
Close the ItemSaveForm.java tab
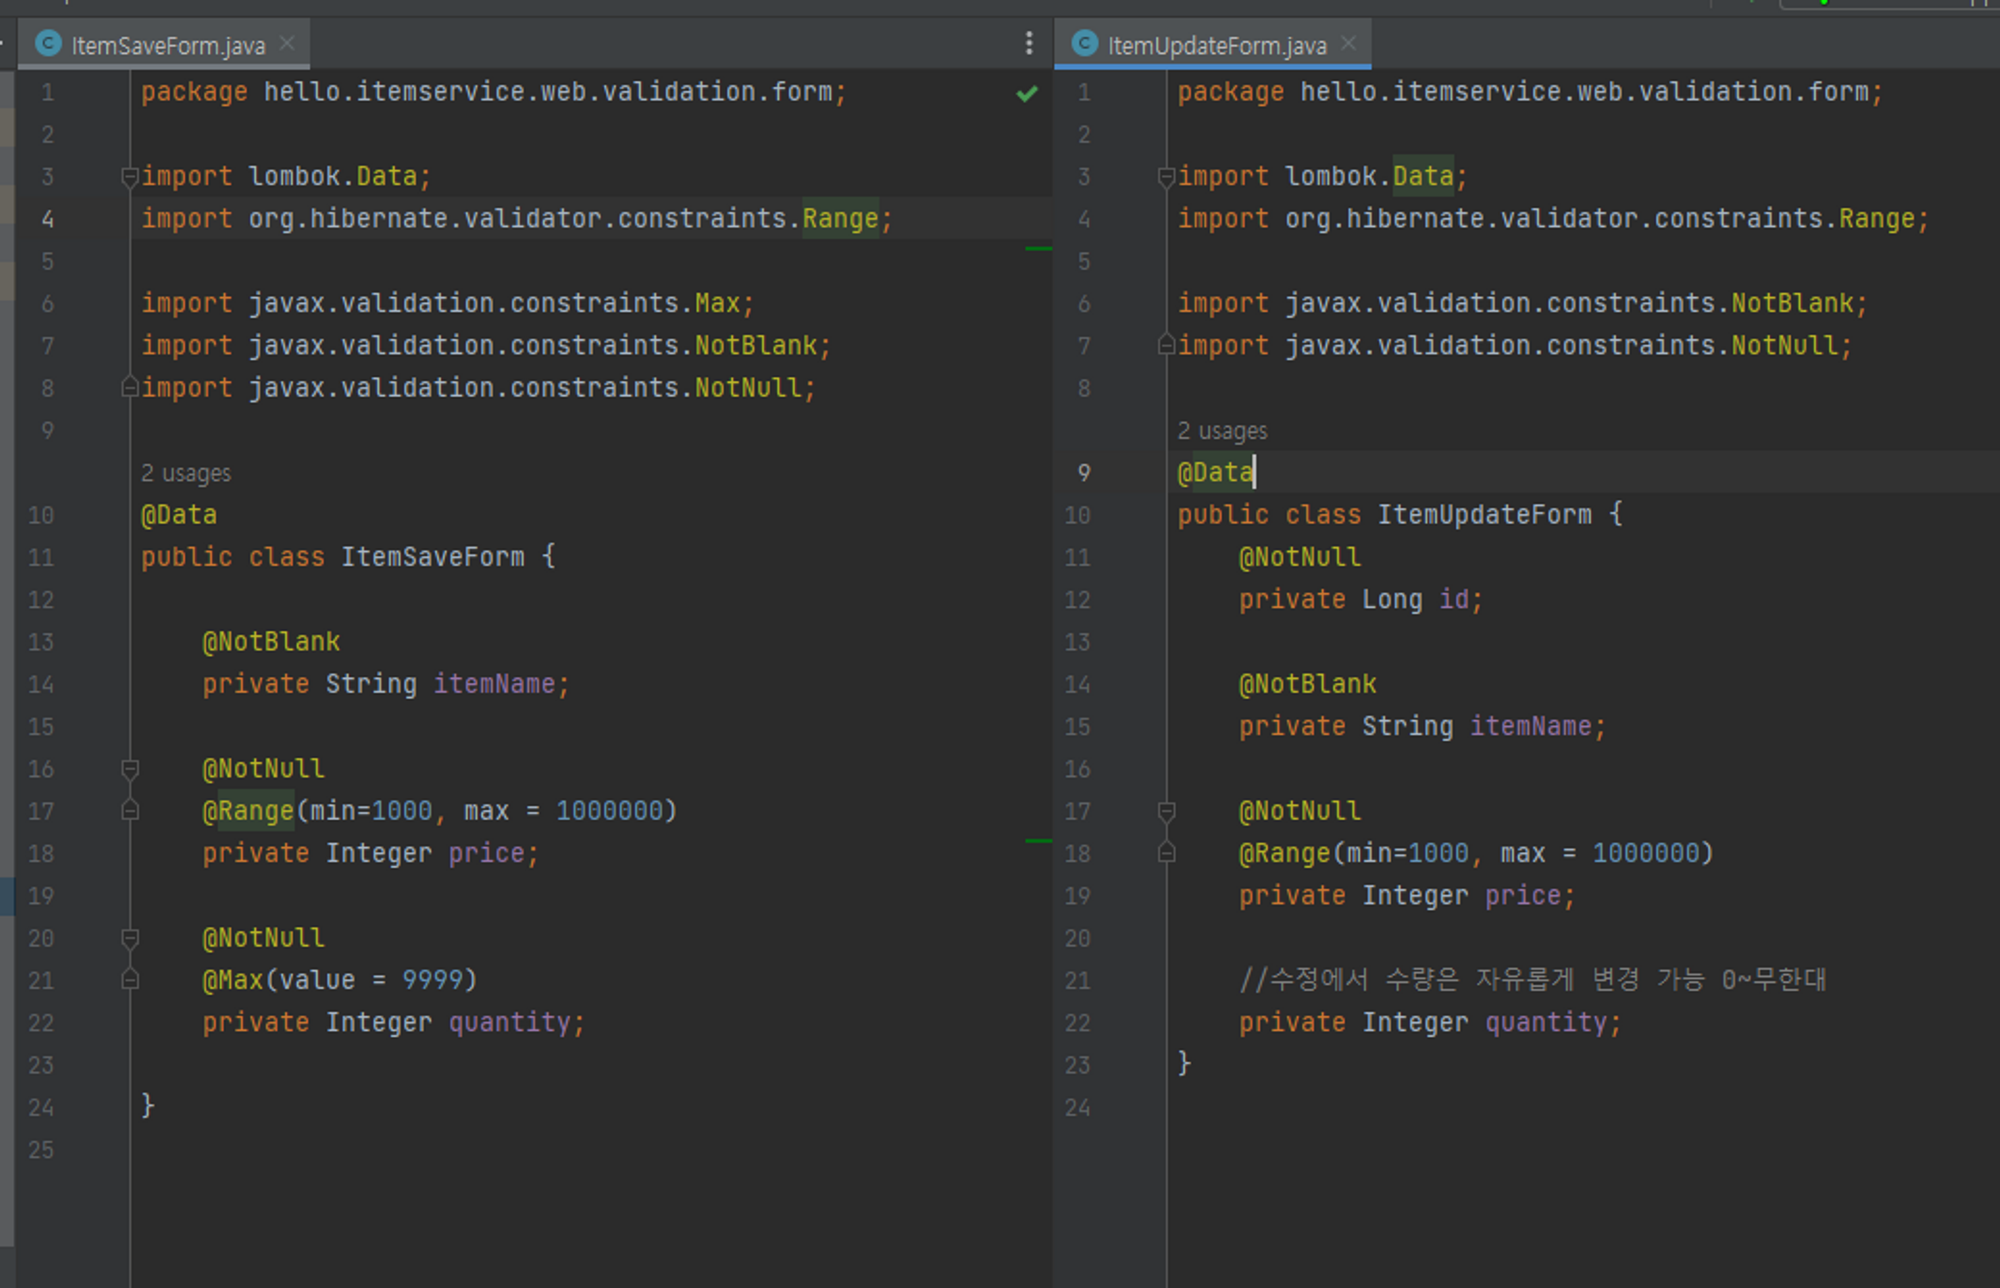[x=287, y=43]
